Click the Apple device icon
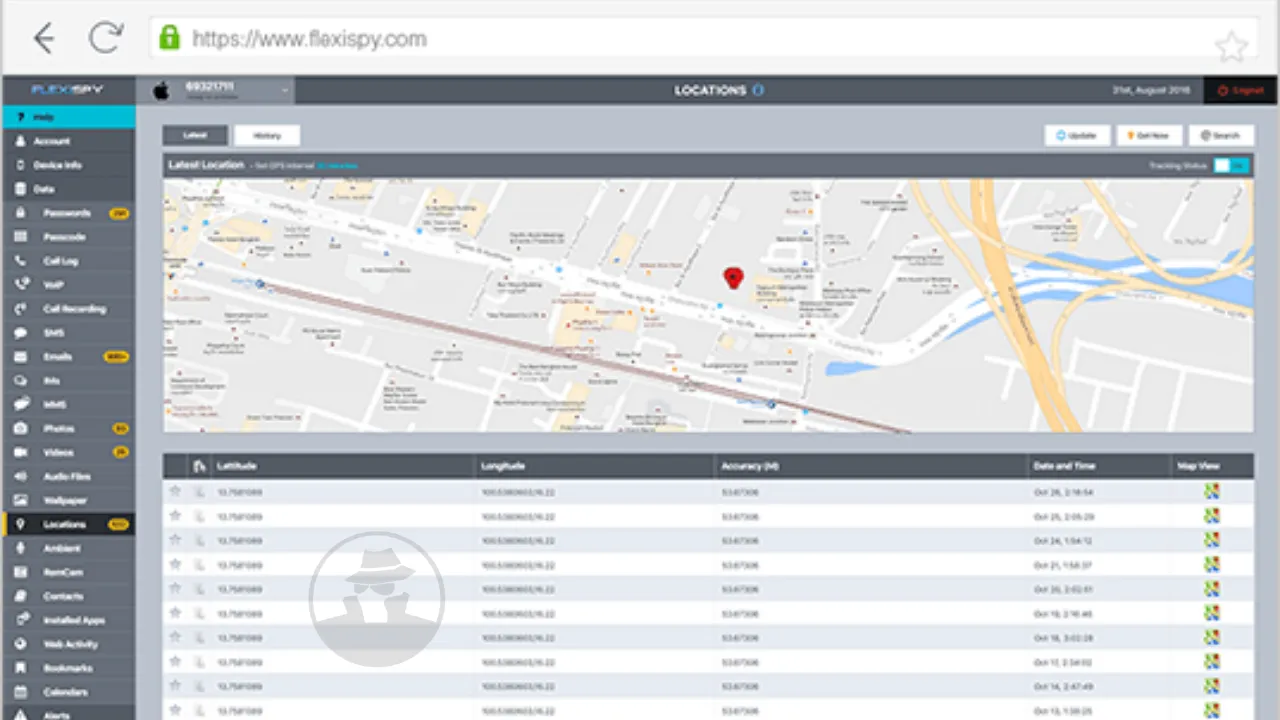This screenshot has width=1280, height=720. [x=161, y=90]
